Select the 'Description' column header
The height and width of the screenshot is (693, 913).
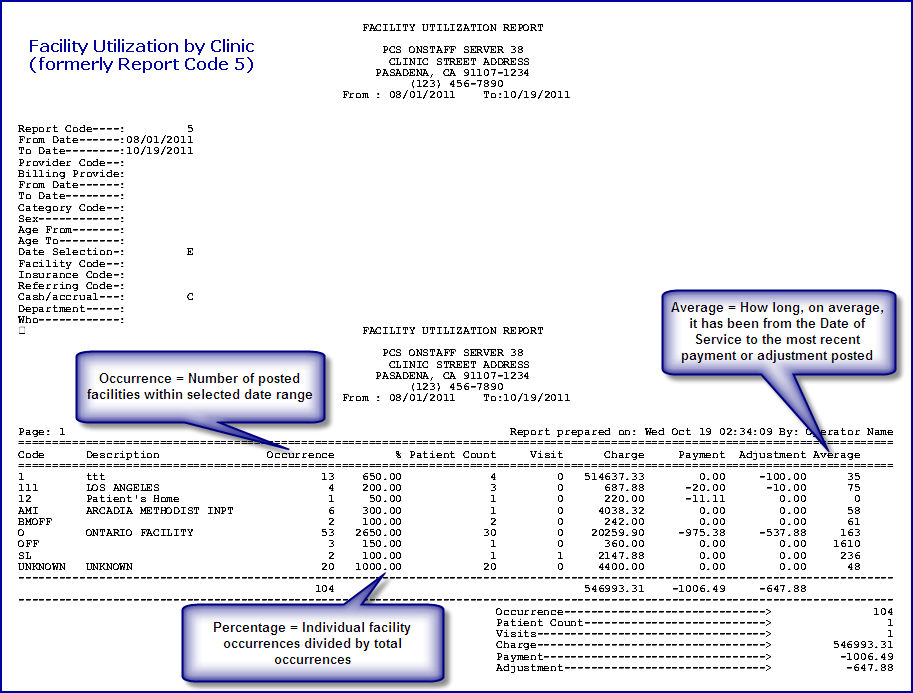[123, 455]
